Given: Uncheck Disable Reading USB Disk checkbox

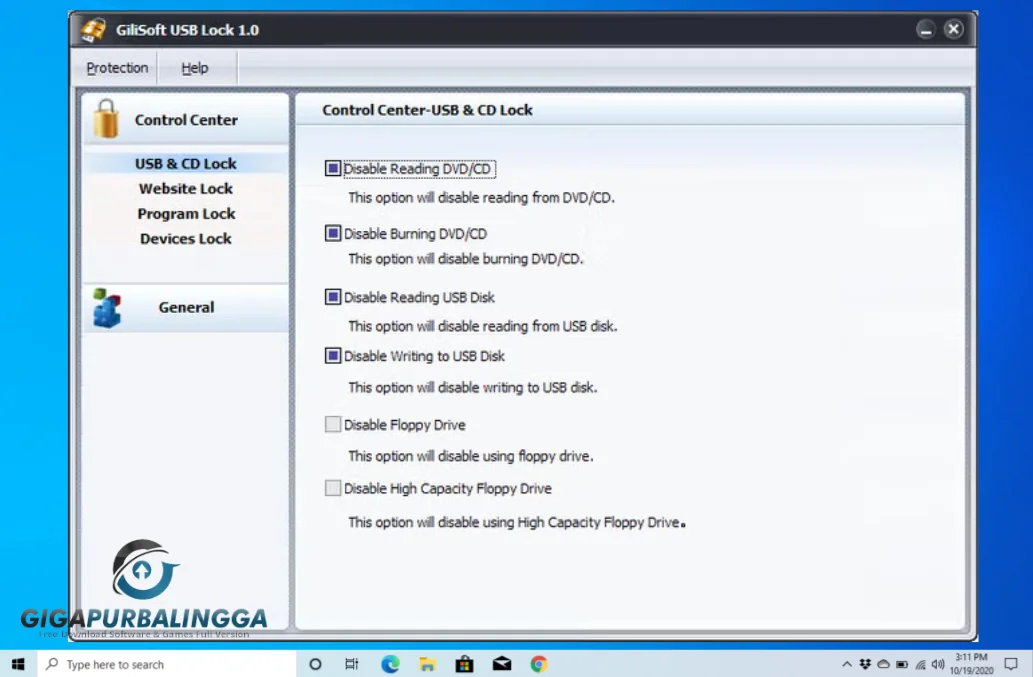Looking at the screenshot, I should tap(333, 297).
